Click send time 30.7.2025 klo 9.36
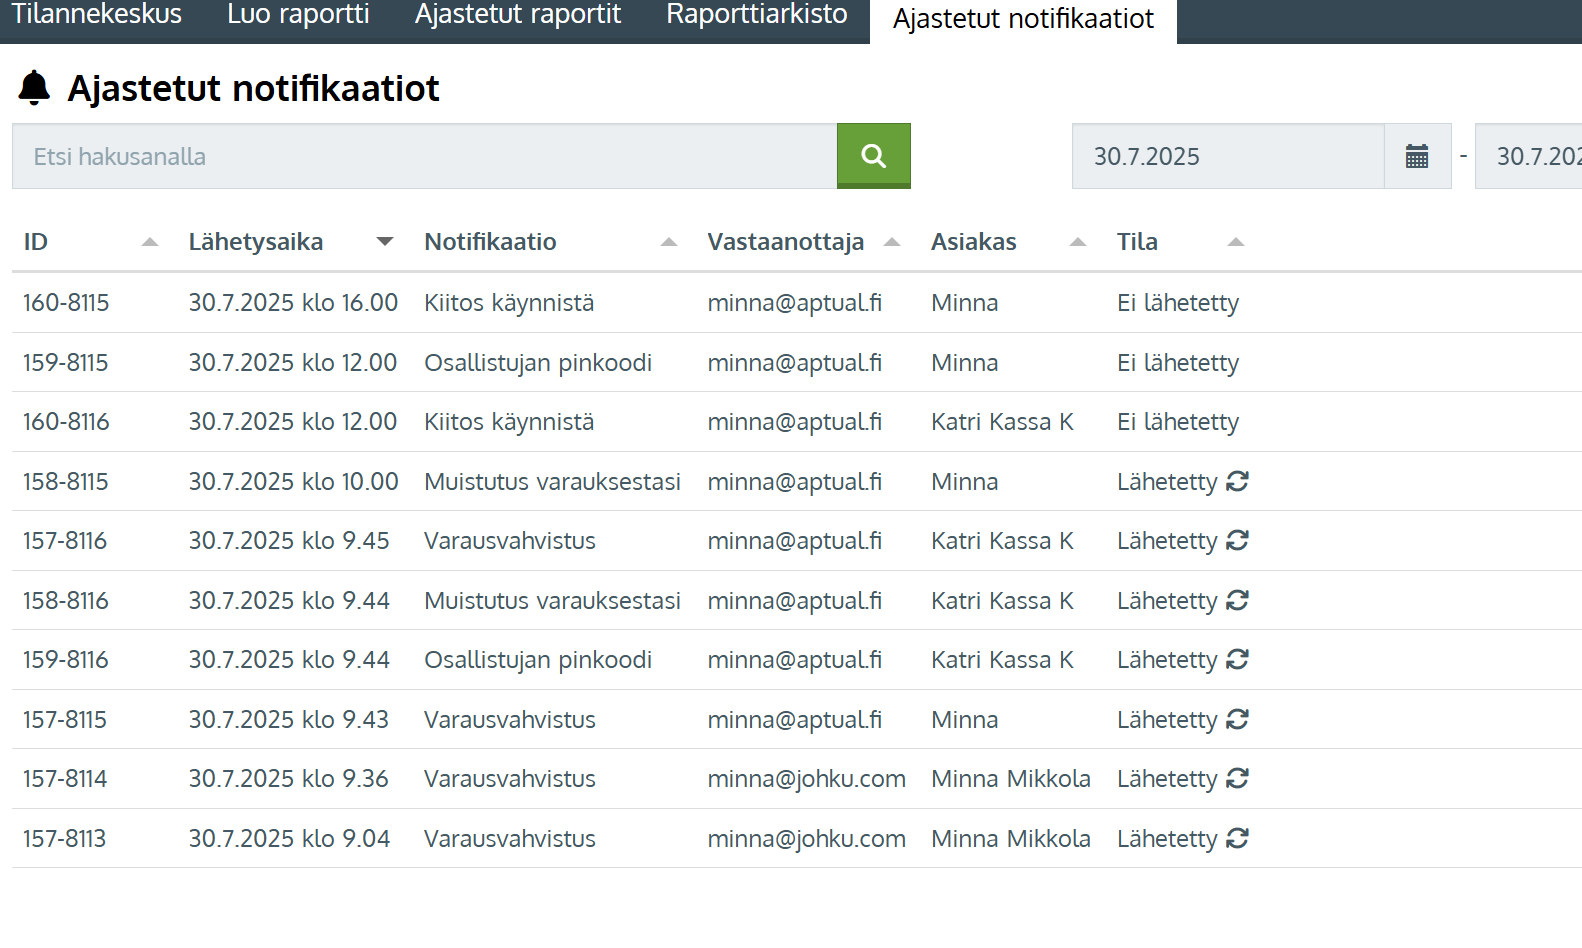 [x=289, y=779]
